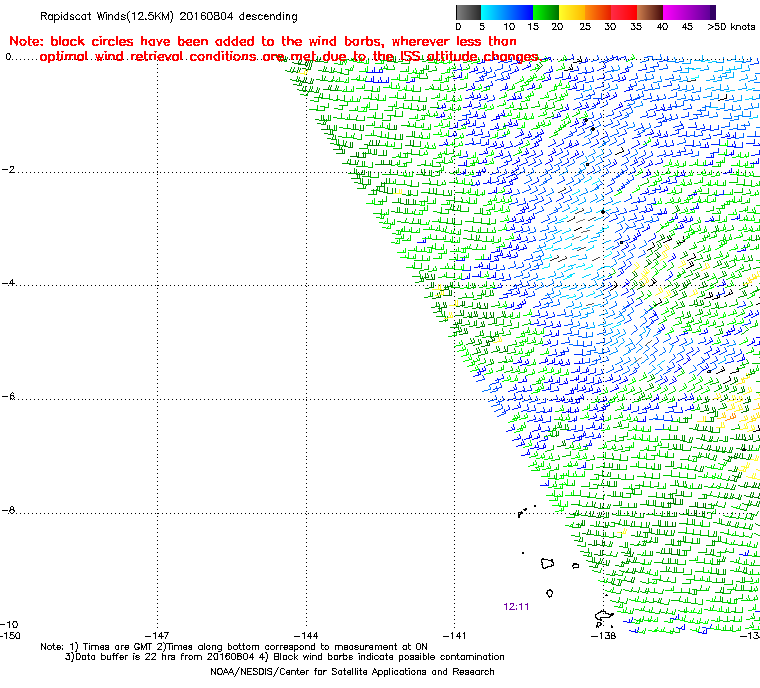Click the '10' legend label

[509, 27]
